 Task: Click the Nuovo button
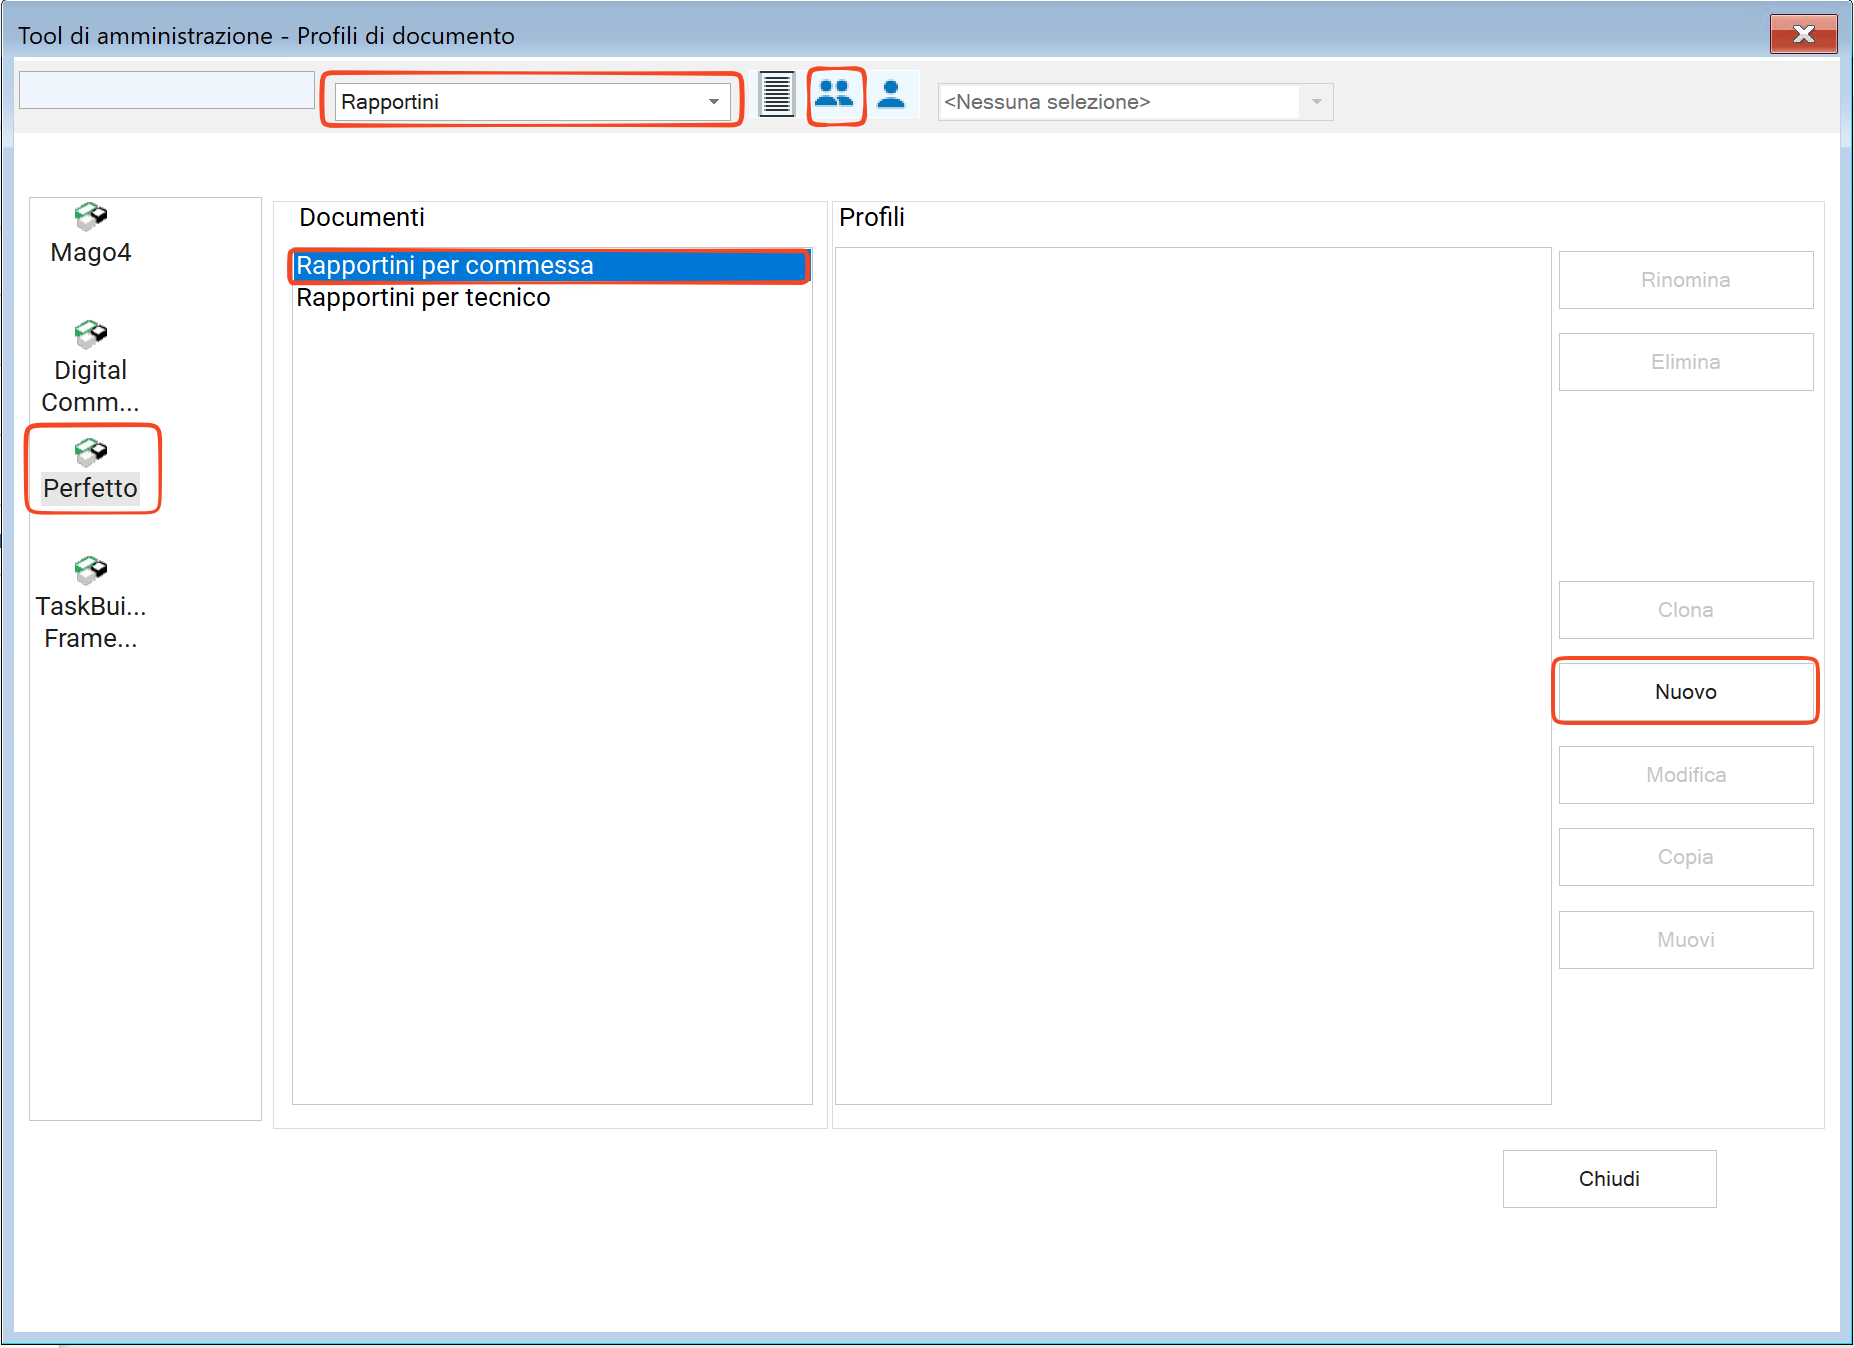(x=1686, y=692)
